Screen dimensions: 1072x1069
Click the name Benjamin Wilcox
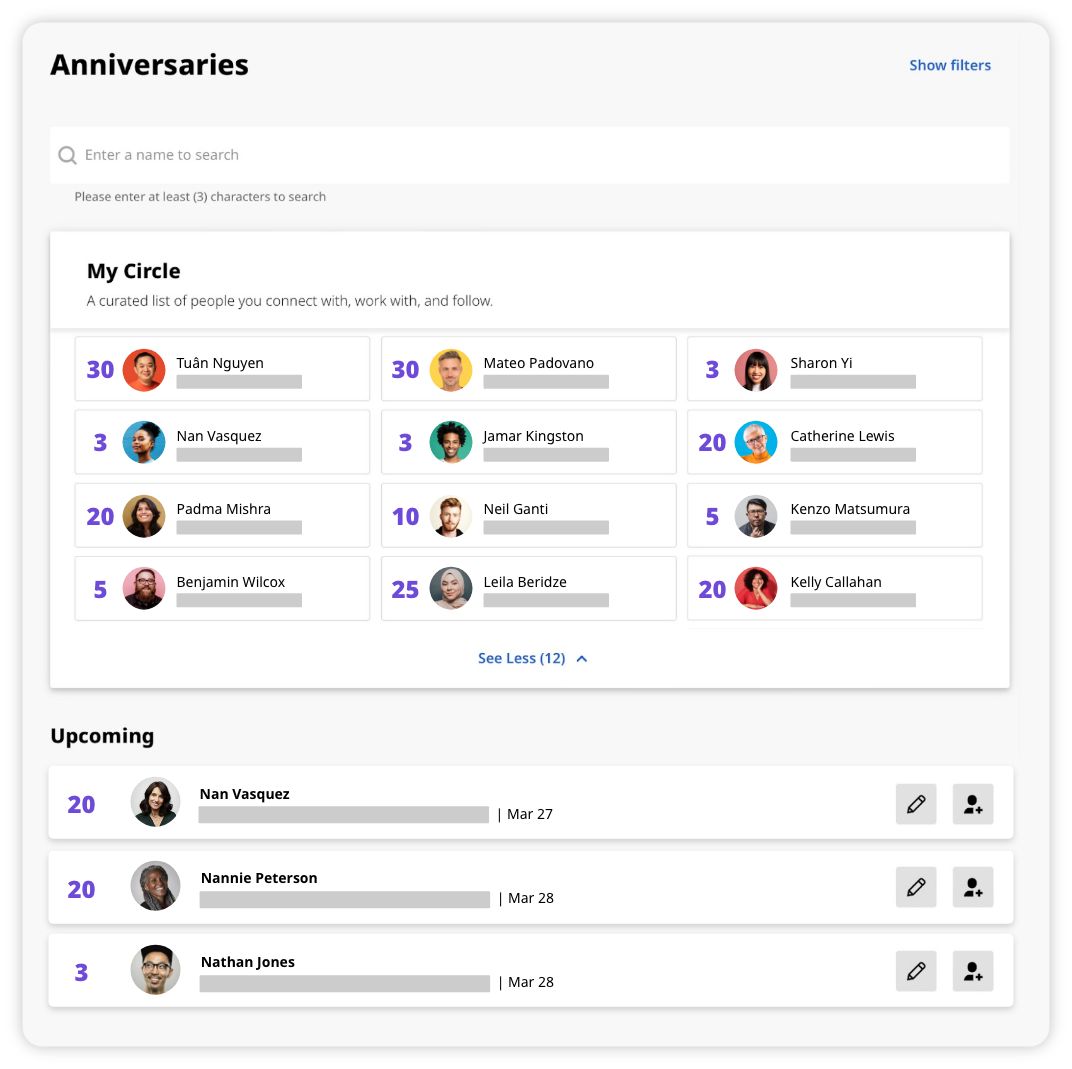point(230,582)
